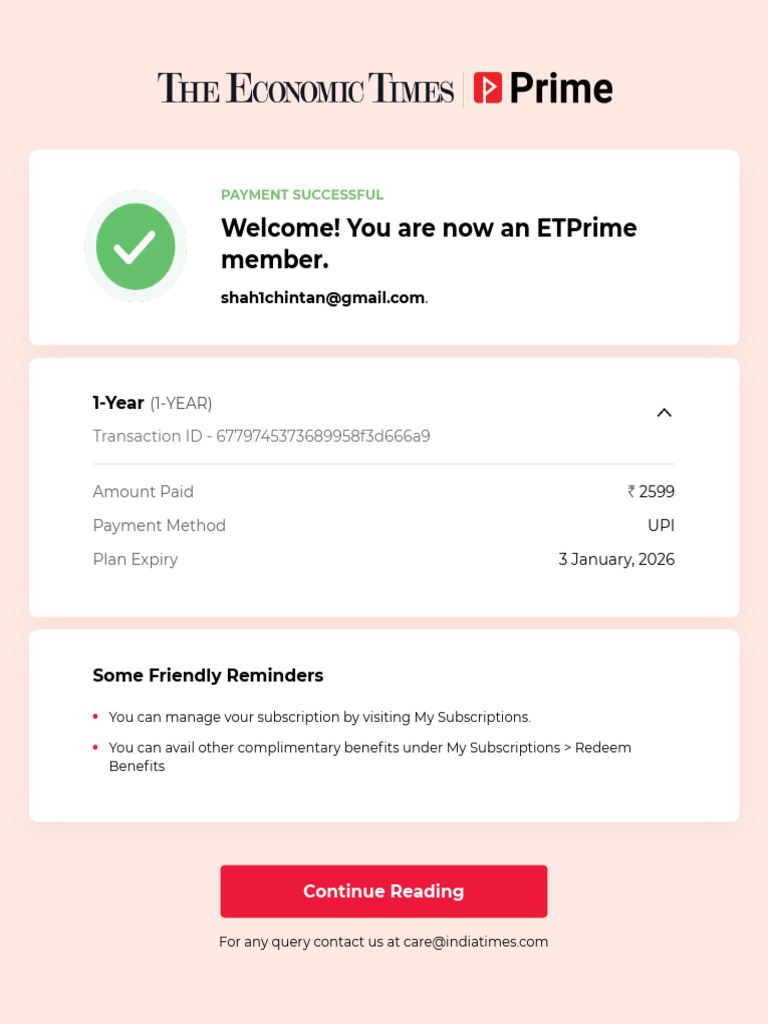768x1024 pixels.
Task: Click My Subscriptions in the first reminder
Action: (x=470, y=717)
